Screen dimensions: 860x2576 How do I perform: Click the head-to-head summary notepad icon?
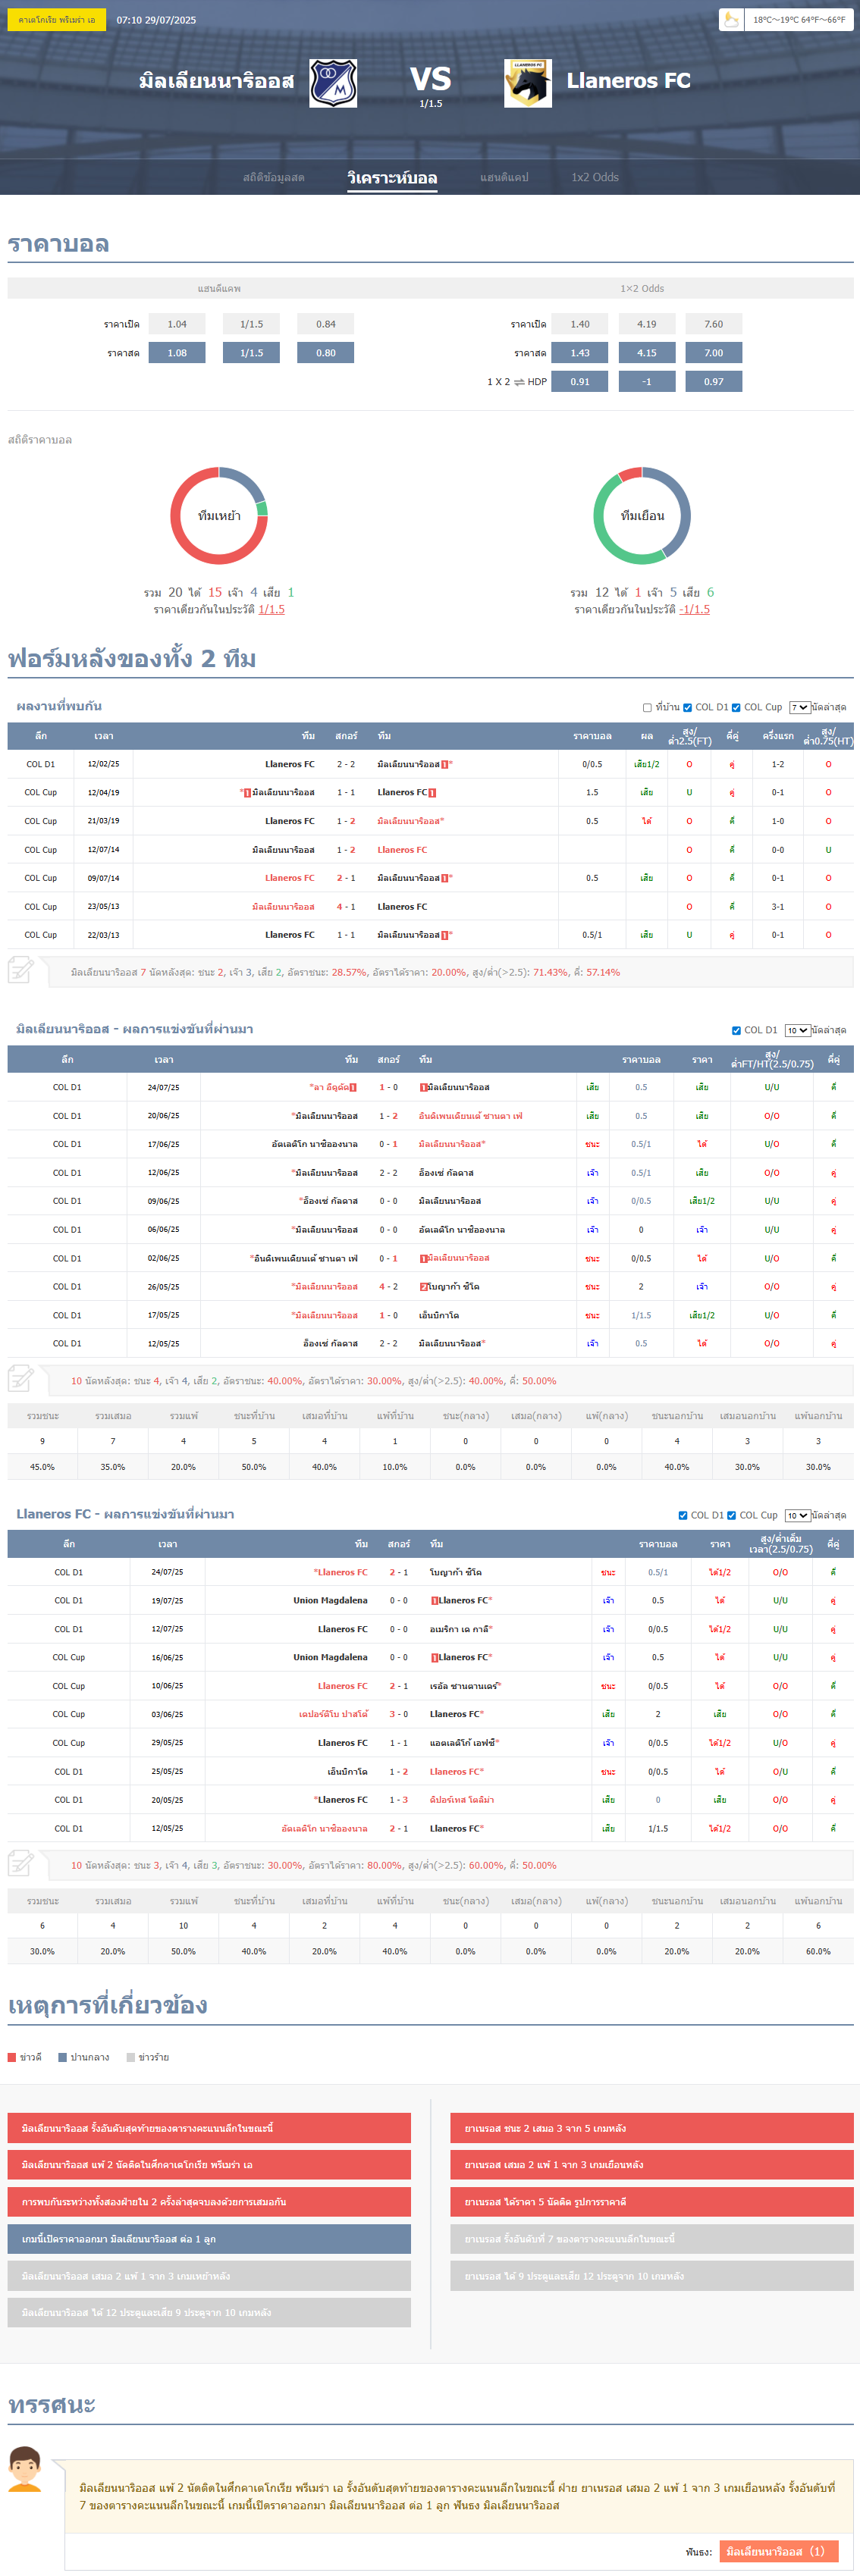pos(21,970)
